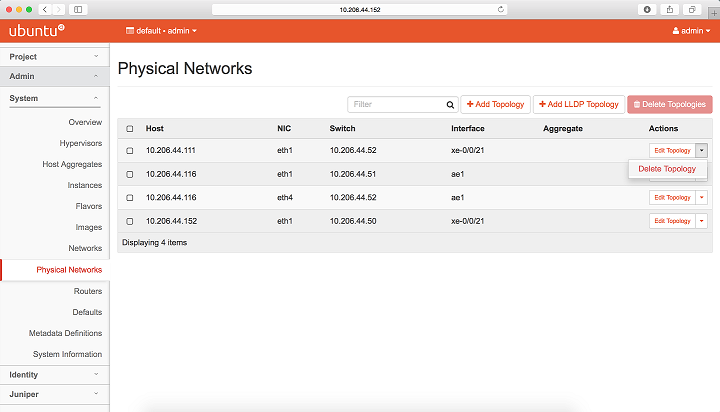Image resolution: width=720 pixels, height=412 pixels.
Task: Click the Host column header
Action: click(x=155, y=129)
